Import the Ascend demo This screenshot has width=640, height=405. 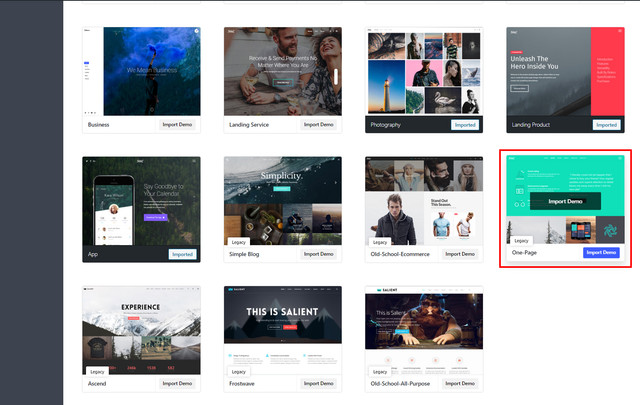177,383
